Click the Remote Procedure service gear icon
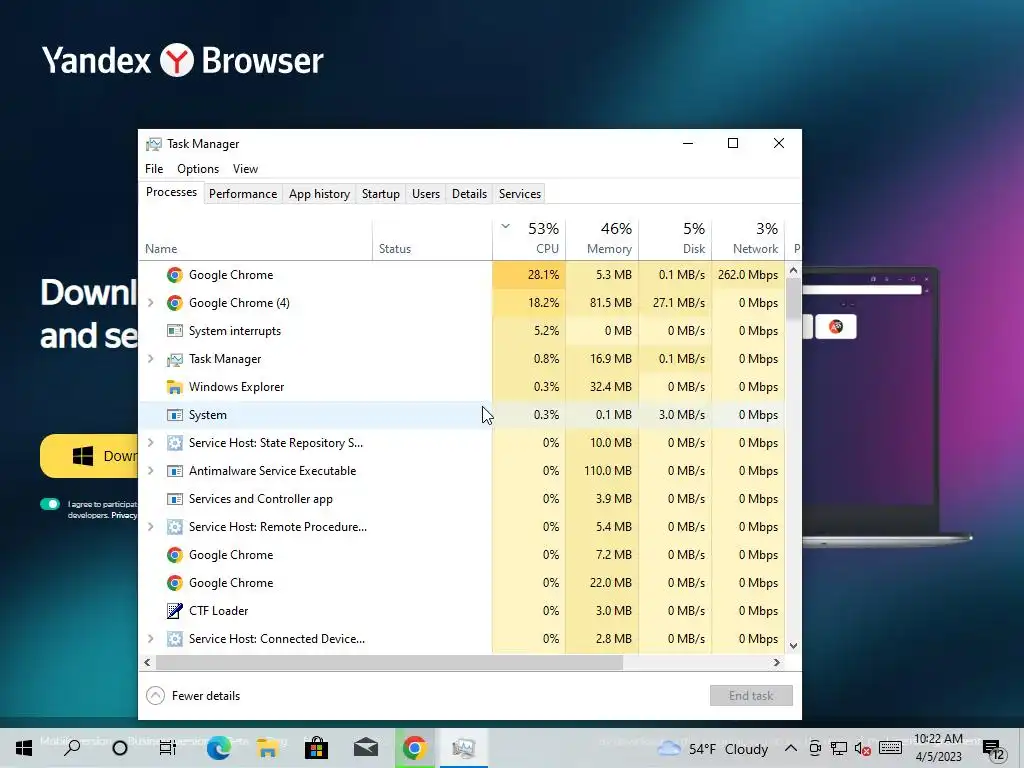Screen dimensions: 1024x768 point(174,527)
